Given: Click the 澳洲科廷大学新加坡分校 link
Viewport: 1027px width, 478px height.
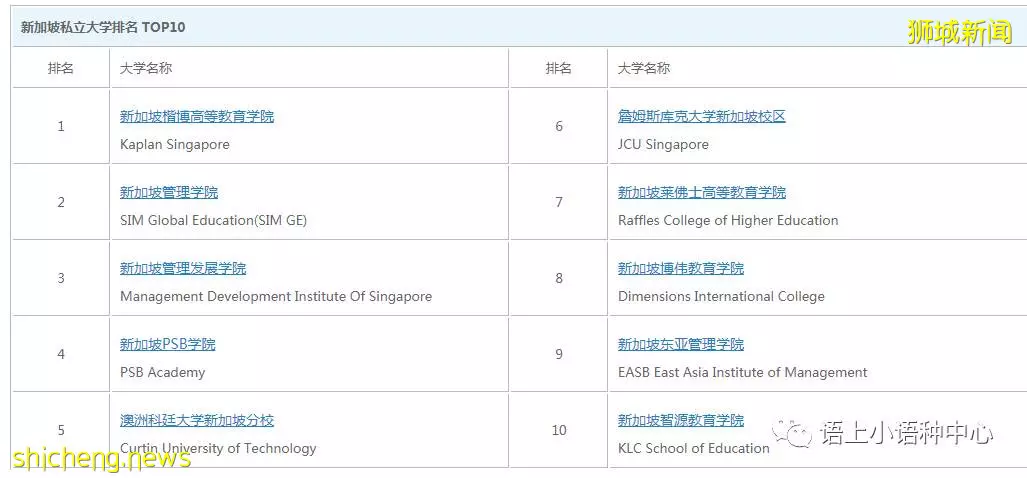Looking at the screenshot, I should pos(196,420).
